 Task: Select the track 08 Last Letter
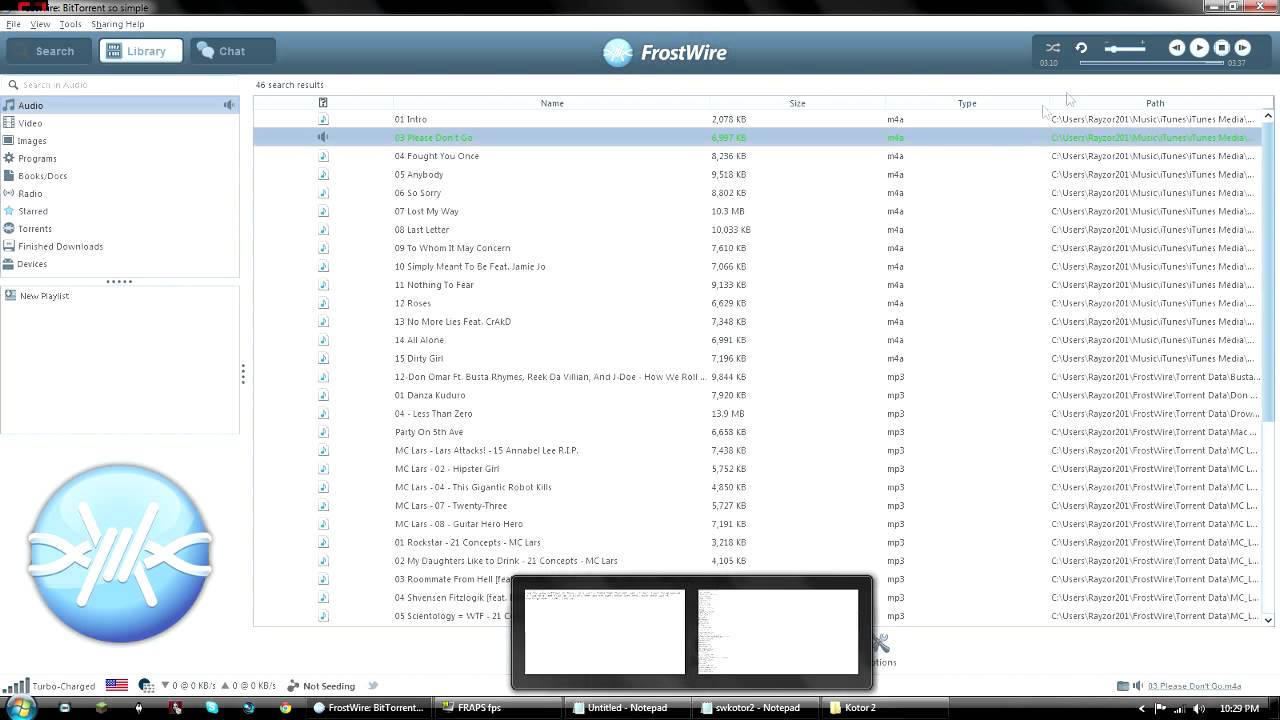[x=758, y=229]
